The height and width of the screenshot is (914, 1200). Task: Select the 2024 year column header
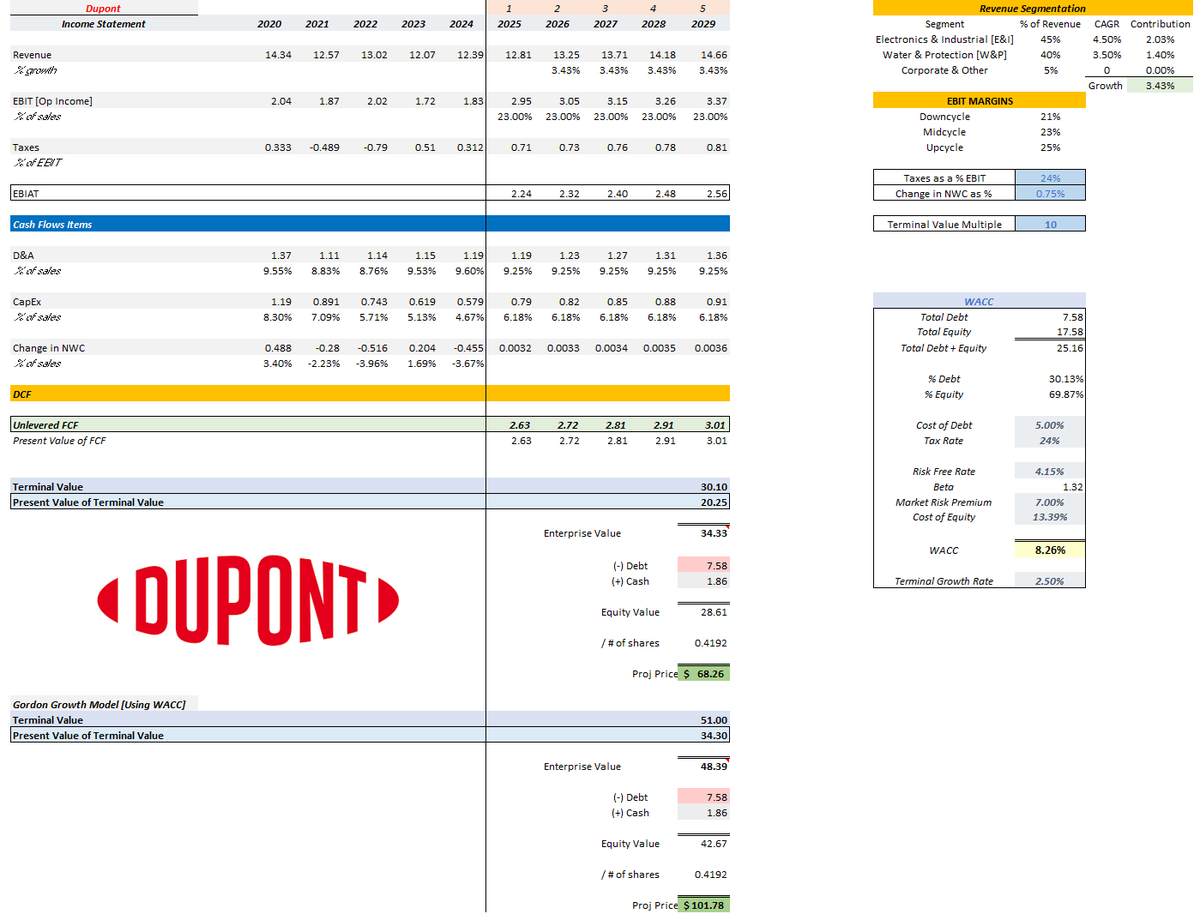tap(462, 24)
